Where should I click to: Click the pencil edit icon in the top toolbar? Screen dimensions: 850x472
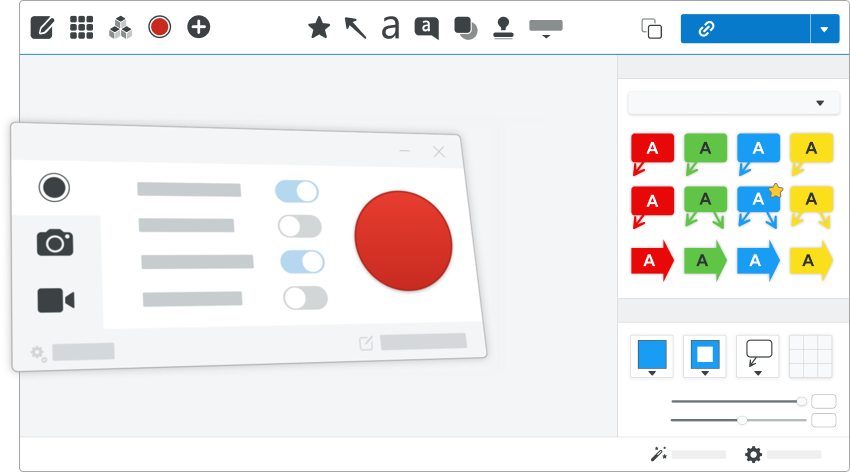tap(42, 27)
